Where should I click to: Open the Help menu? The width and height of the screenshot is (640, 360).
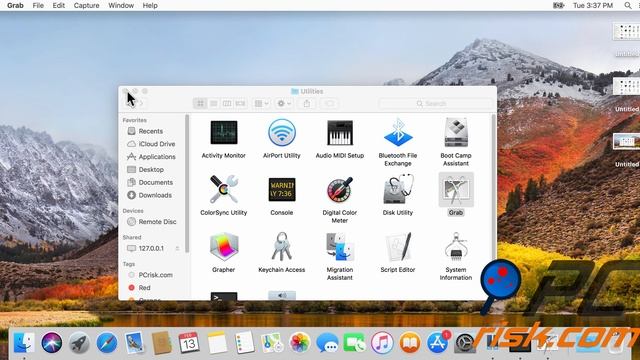[x=150, y=5]
